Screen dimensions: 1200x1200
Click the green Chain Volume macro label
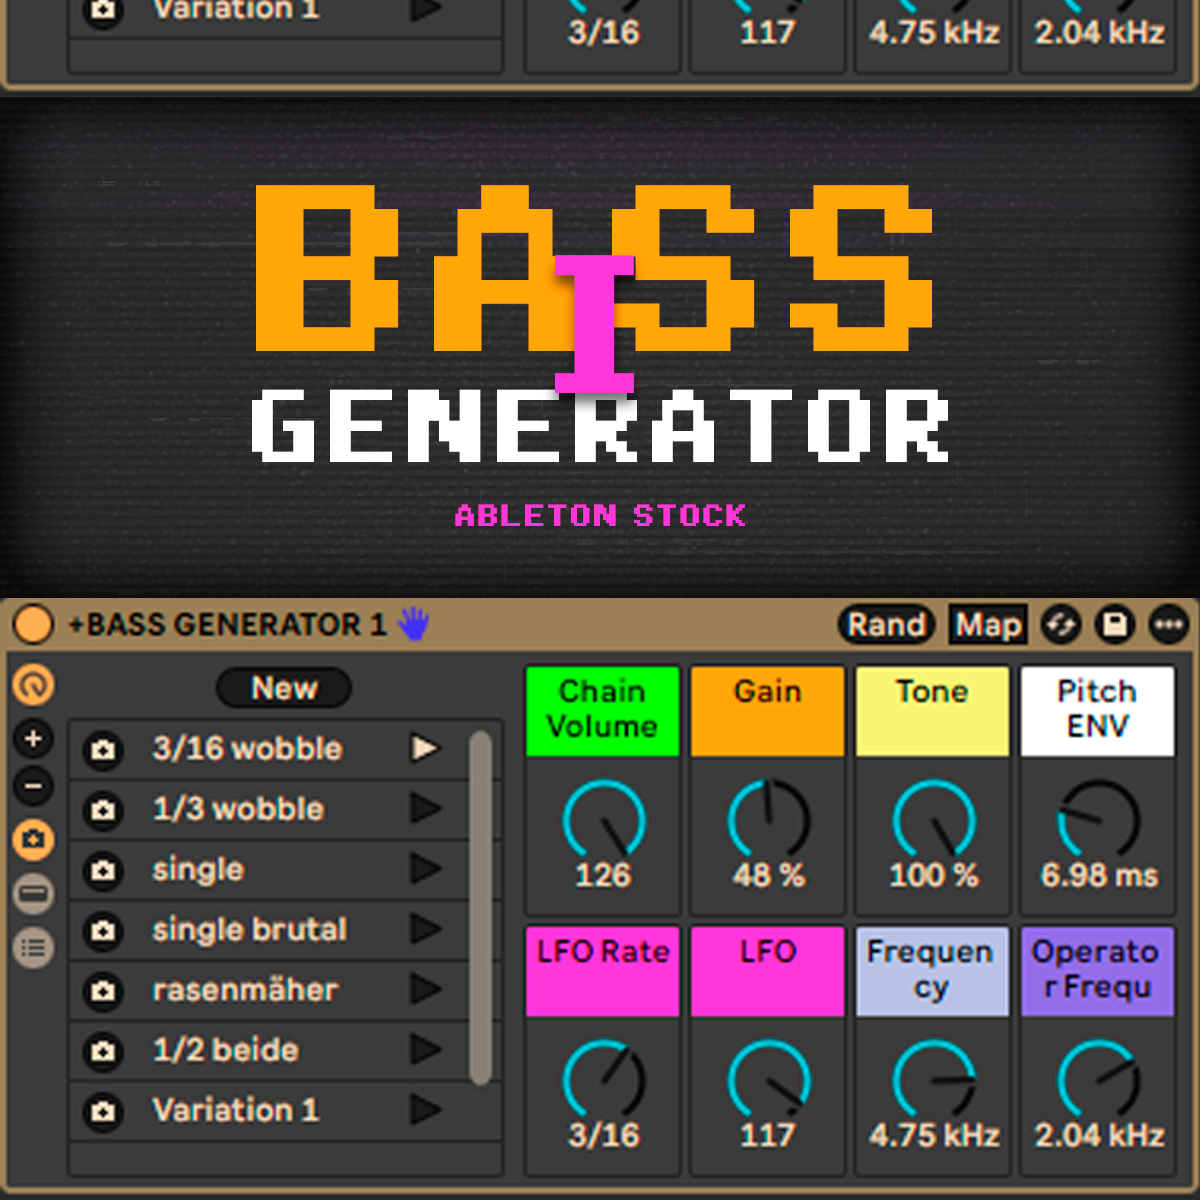pos(602,711)
